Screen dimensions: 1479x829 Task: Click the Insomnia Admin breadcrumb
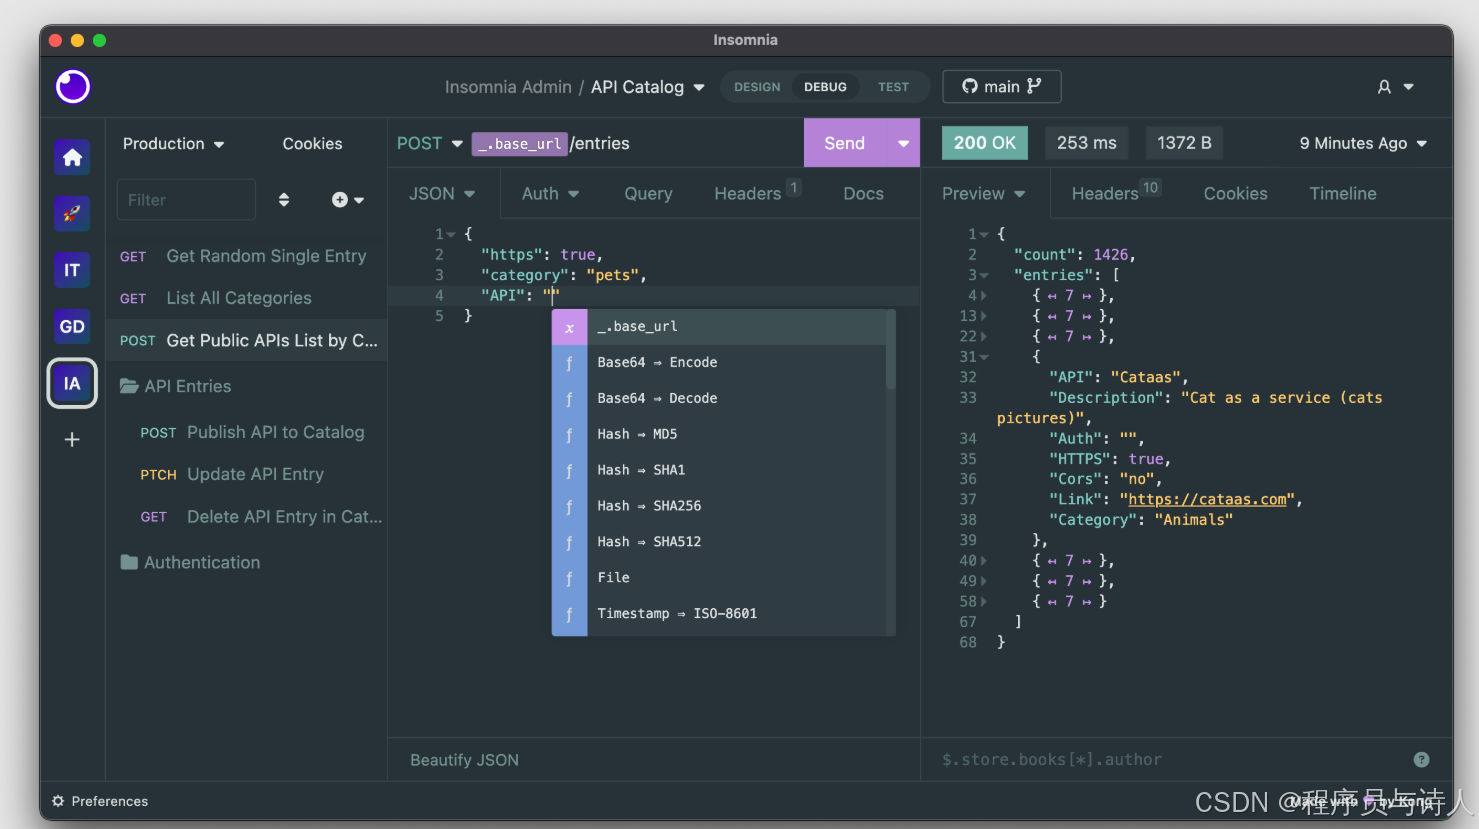(508, 87)
